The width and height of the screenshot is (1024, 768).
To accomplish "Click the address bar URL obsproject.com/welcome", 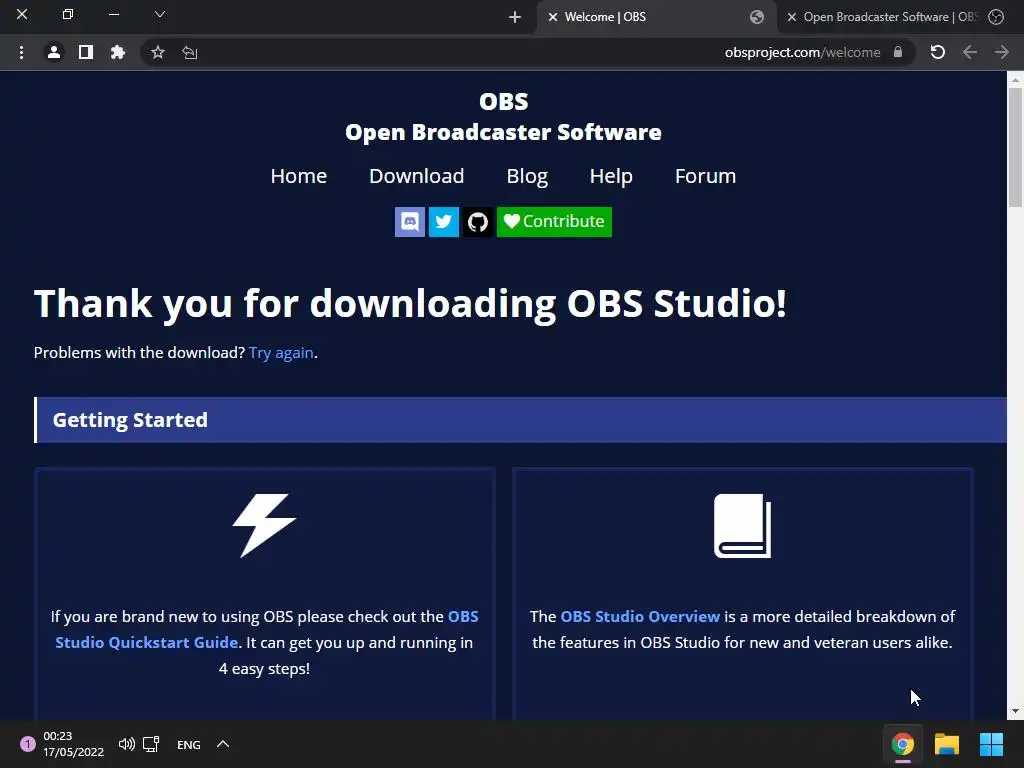I will coord(802,52).
